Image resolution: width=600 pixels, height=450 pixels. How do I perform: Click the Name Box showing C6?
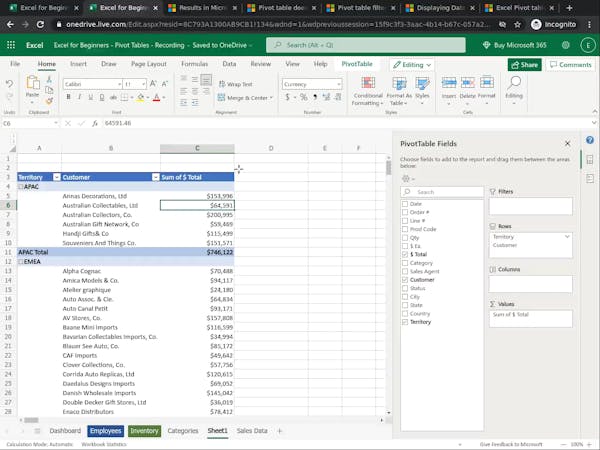(x=30, y=123)
